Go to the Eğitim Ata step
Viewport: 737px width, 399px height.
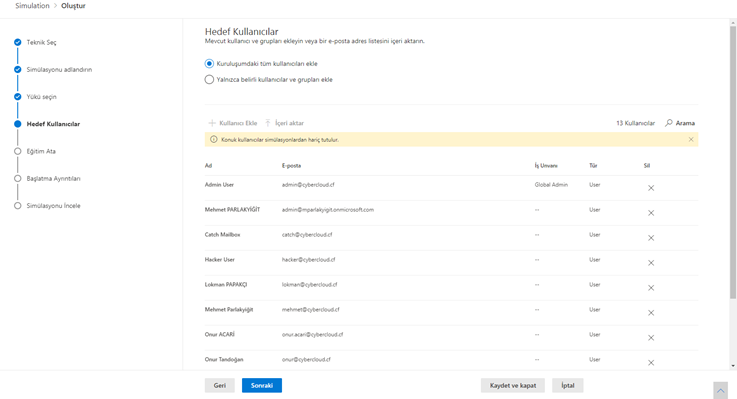pyautogui.click(x=41, y=151)
